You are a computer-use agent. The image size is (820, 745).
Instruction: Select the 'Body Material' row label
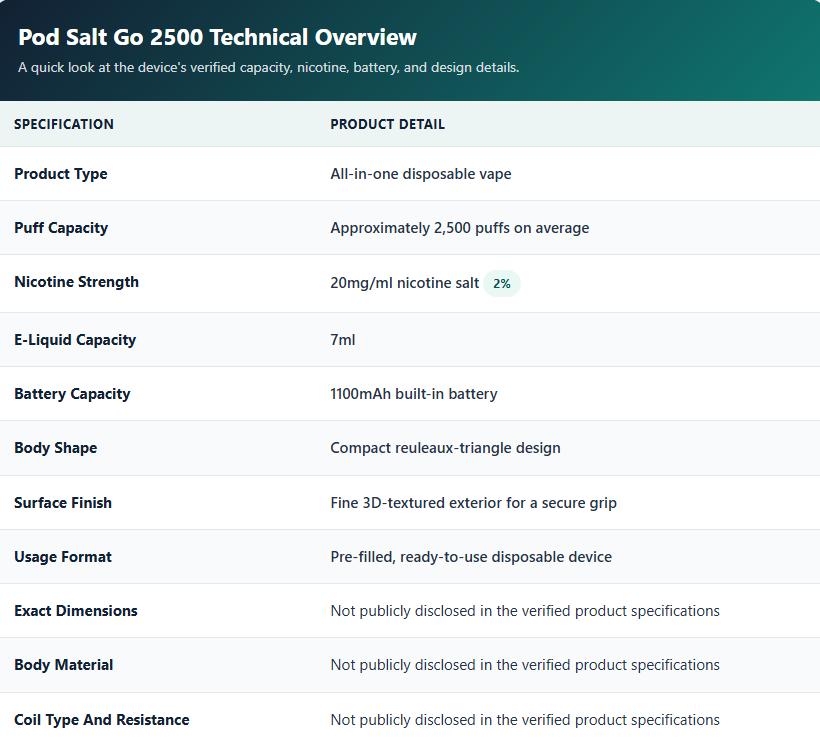(63, 665)
